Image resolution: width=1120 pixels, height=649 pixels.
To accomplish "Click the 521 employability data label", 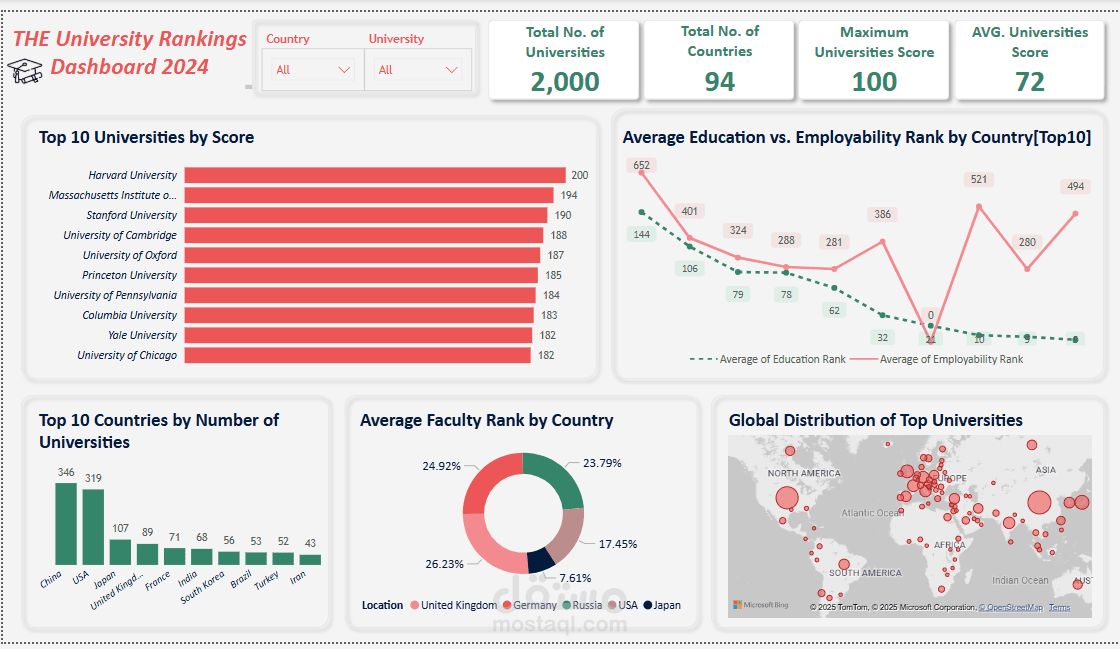I will point(979,179).
